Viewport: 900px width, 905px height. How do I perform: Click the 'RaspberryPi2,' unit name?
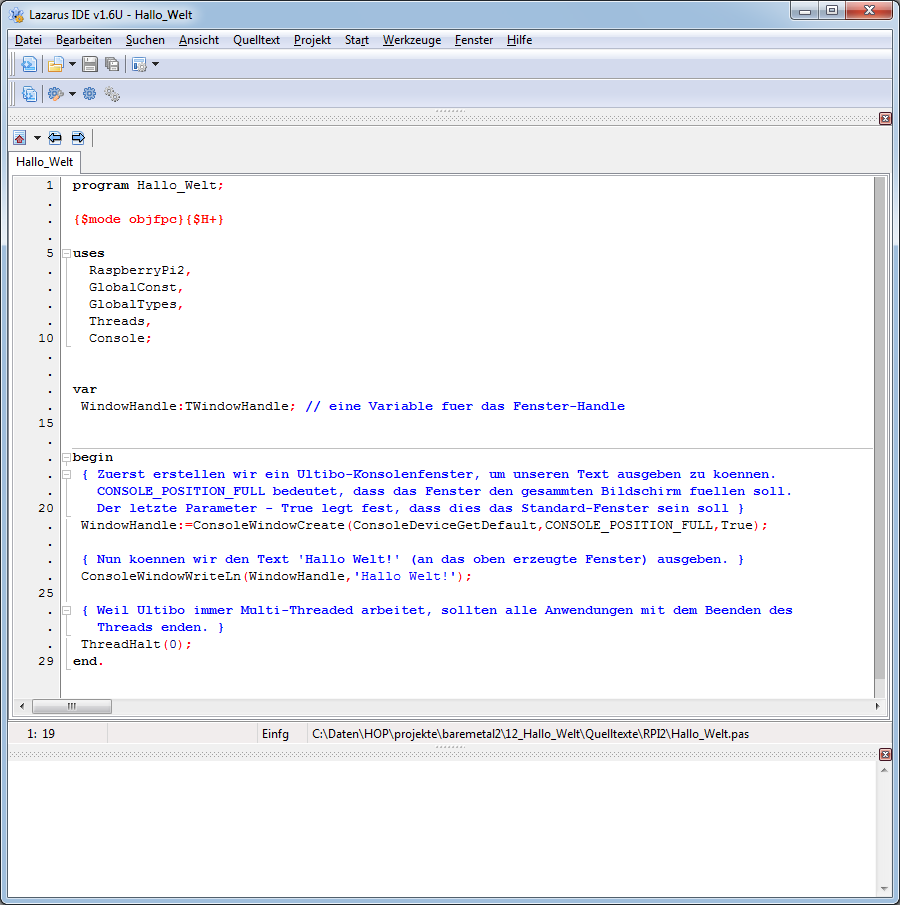click(140, 270)
